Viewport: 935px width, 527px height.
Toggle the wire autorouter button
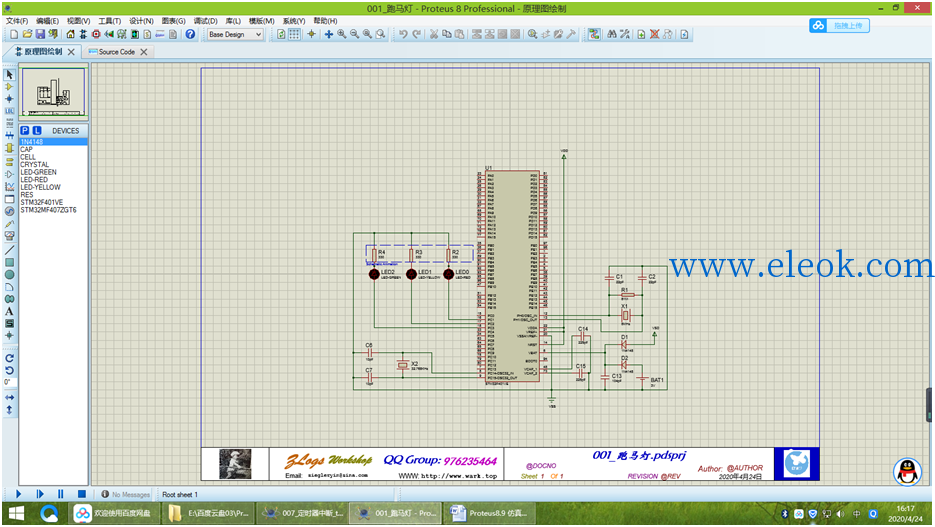point(594,34)
